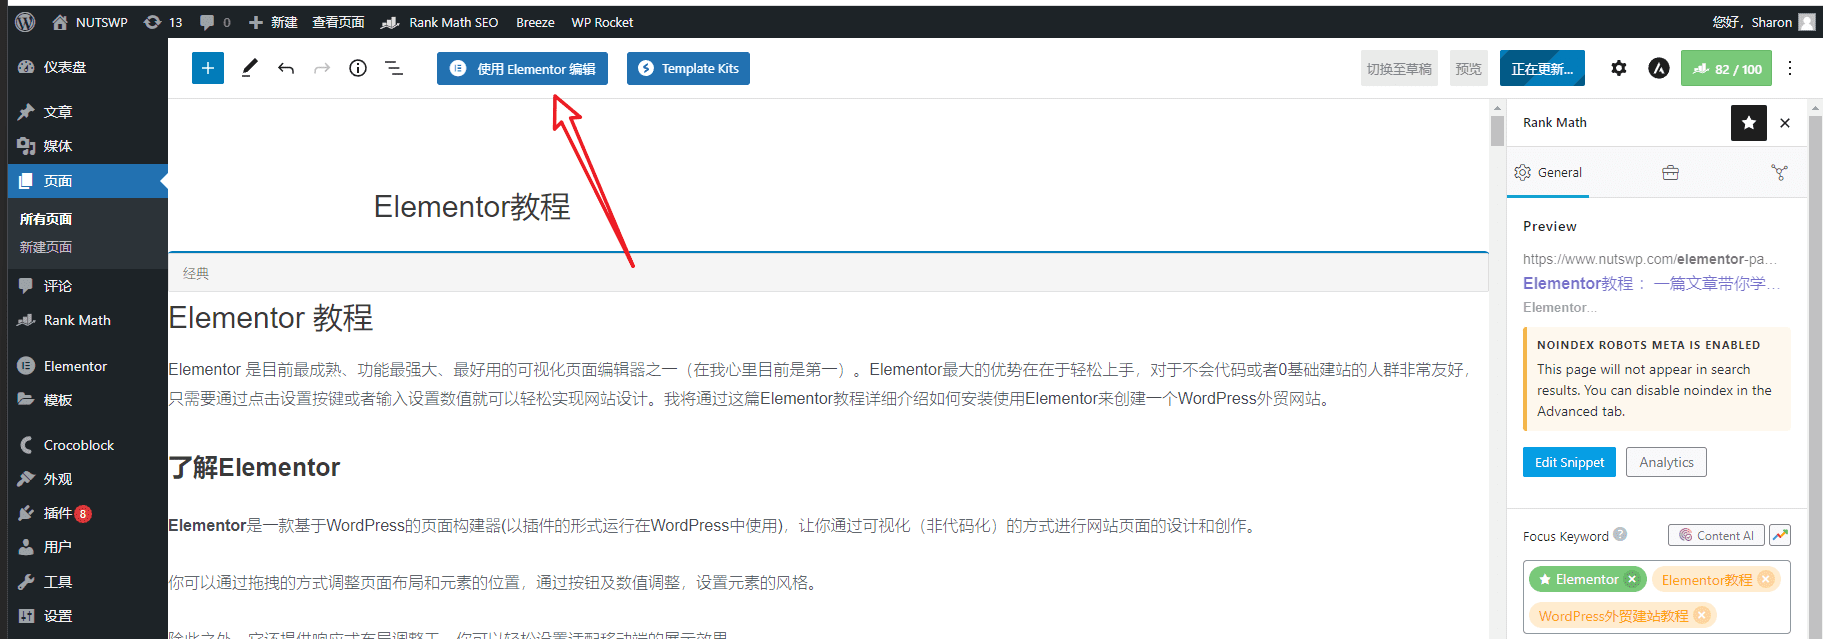
Task: Remove the Elementor focus keyword tag
Action: pyautogui.click(x=1632, y=579)
